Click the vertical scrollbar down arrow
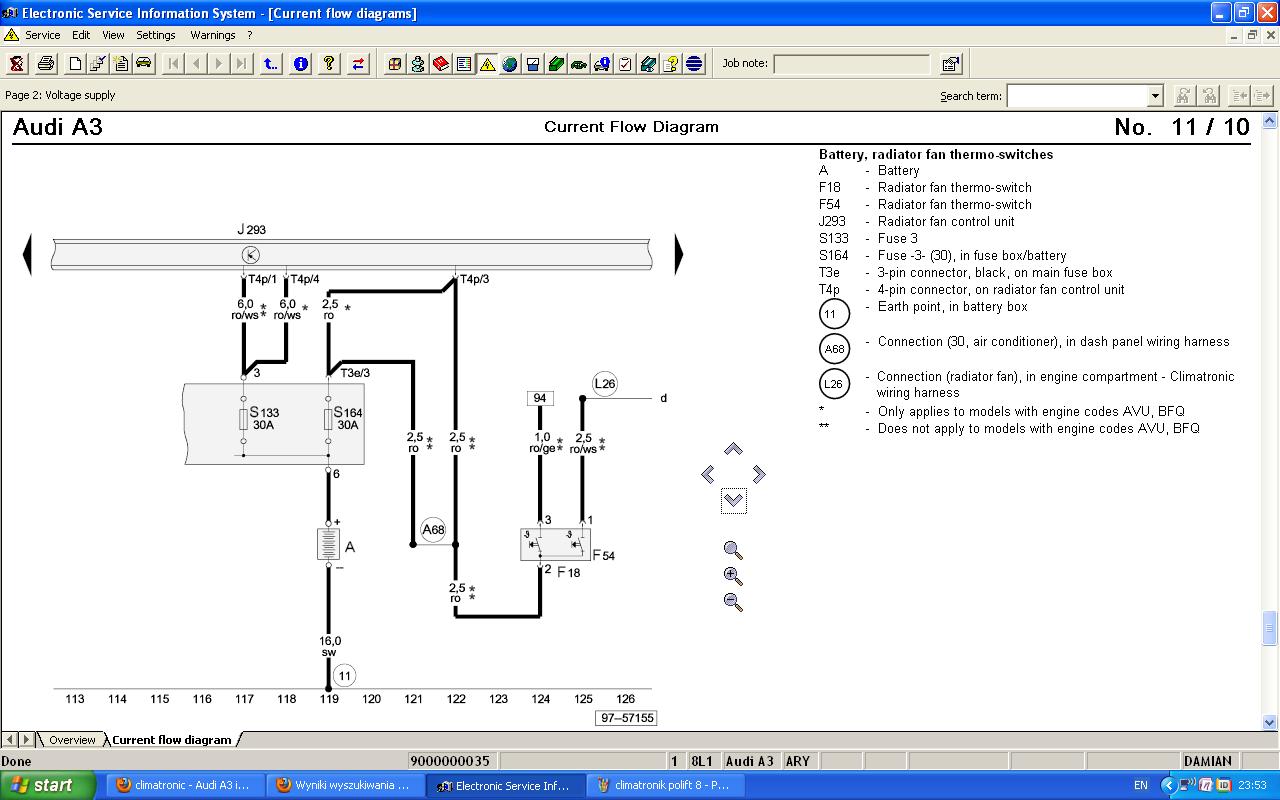This screenshot has height=800, width=1280. point(1270,722)
